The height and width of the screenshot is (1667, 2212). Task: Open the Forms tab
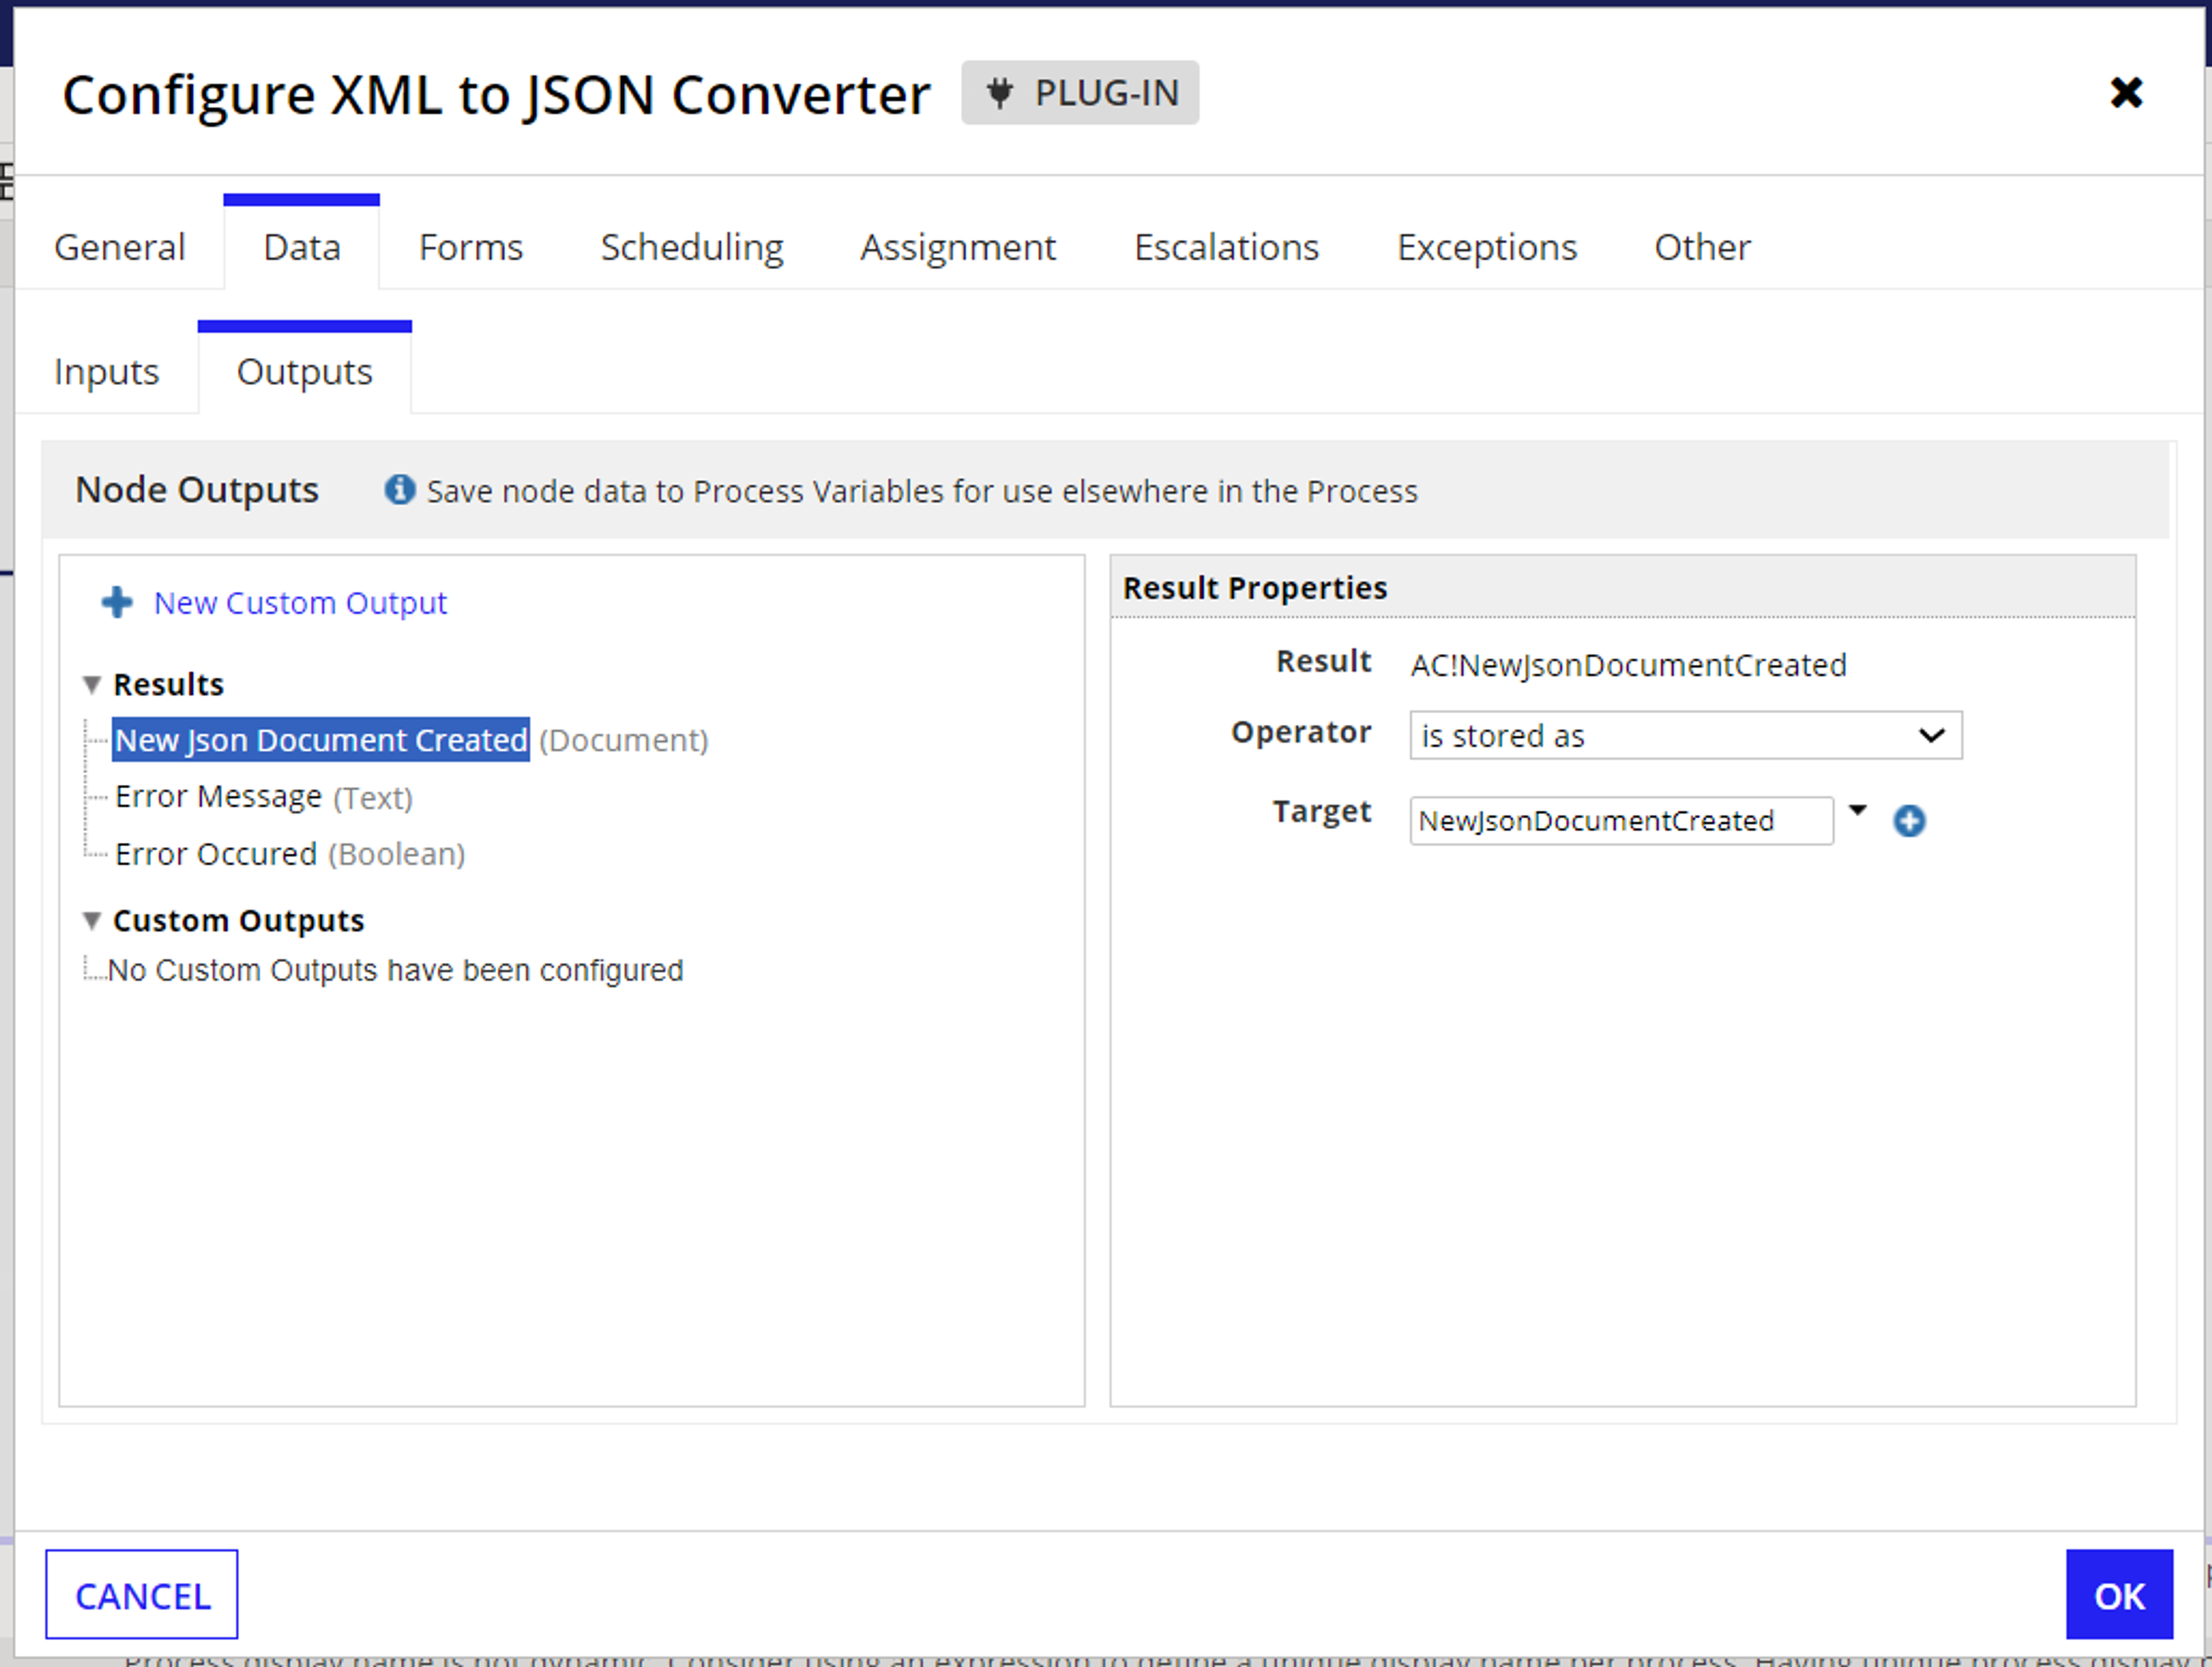pos(471,247)
